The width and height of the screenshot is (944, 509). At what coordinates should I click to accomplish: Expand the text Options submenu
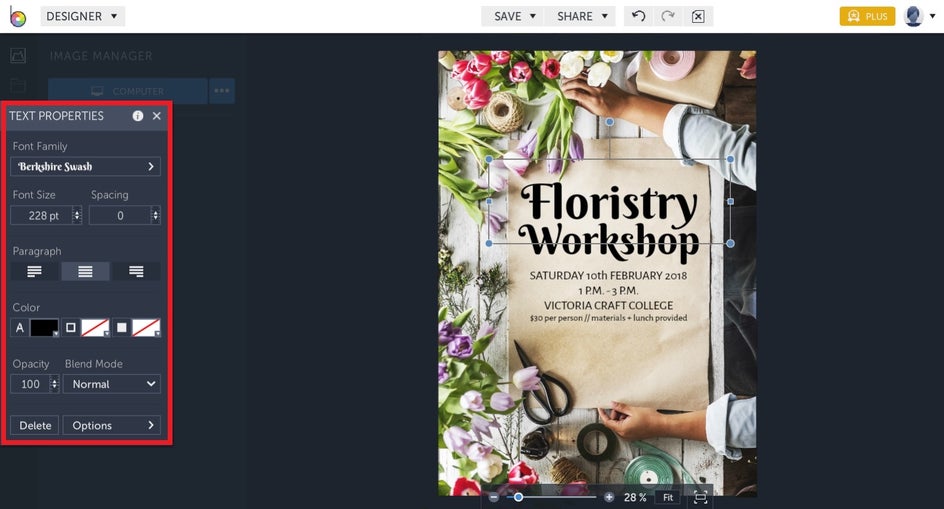(112, 425)
